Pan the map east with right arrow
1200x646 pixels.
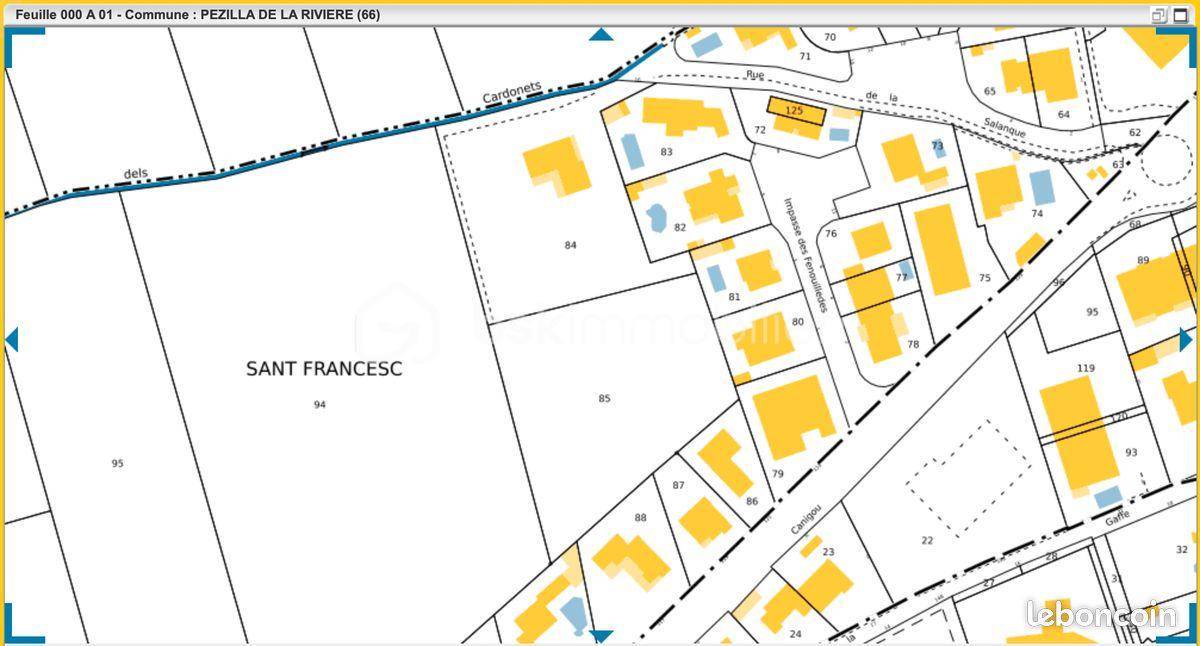coord(1186,340)
